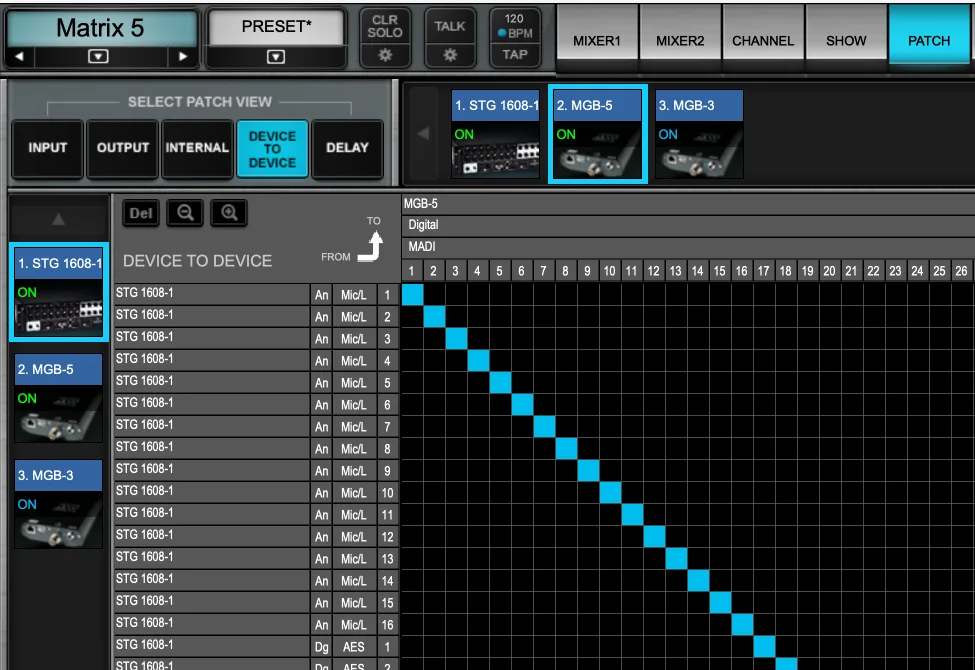This screenshot has height=670, width=975.
Task: Go to the next mixer channel arrow
Action: pyautogui.click(x=183, y=57)
